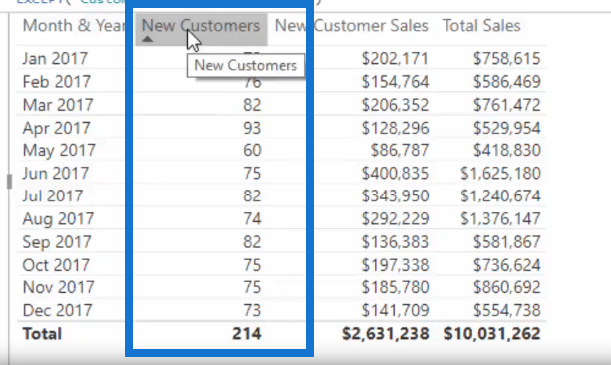Viewport: 611px width, 365px height.
Task: Click the $736,624 total sales value
Action: click(507, 265)
